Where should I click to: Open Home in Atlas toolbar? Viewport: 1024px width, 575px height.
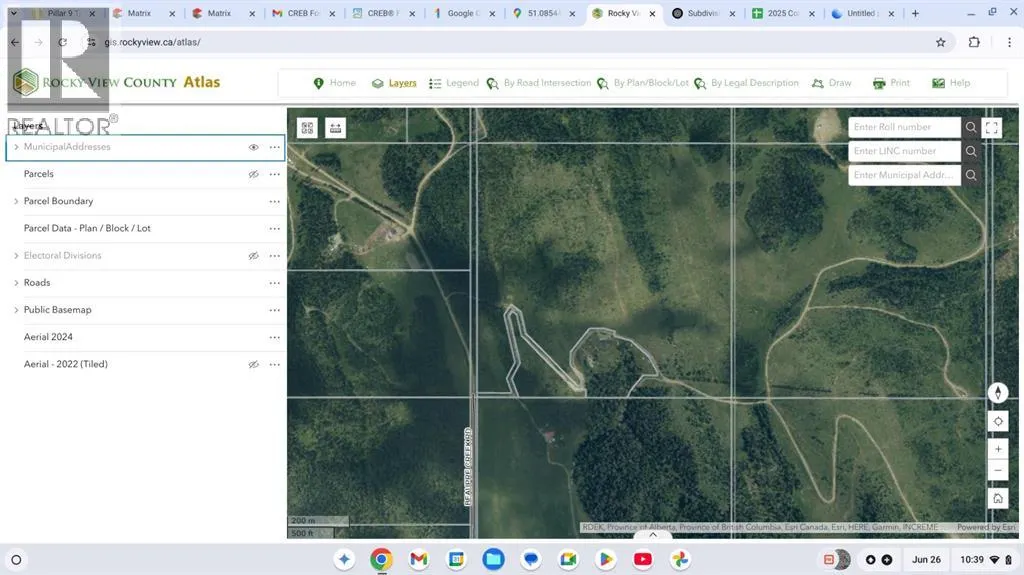point(335,83)
